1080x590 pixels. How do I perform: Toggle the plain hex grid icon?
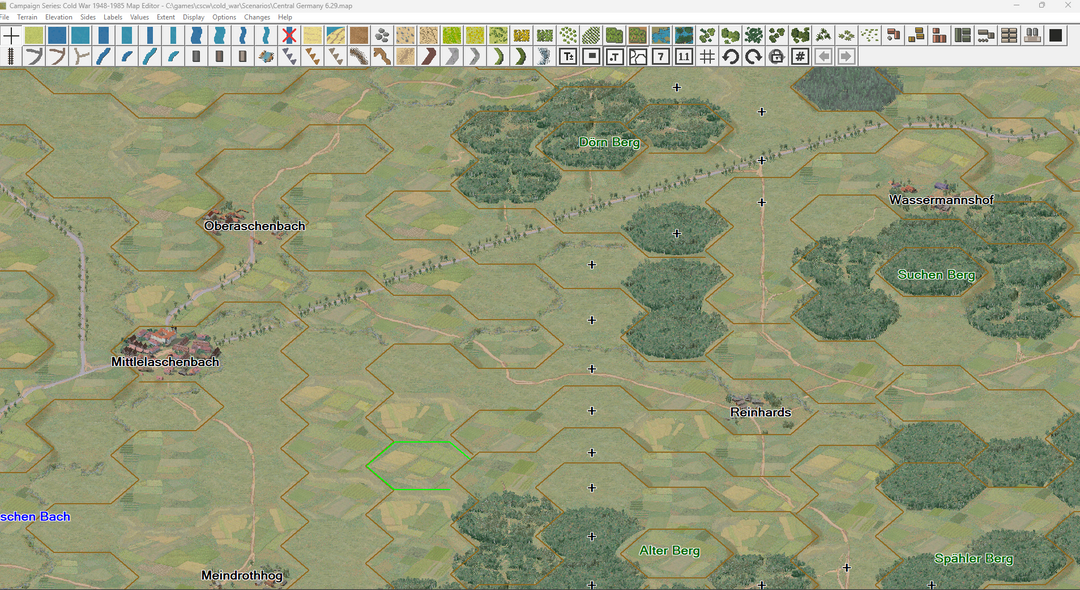point(707,56)
